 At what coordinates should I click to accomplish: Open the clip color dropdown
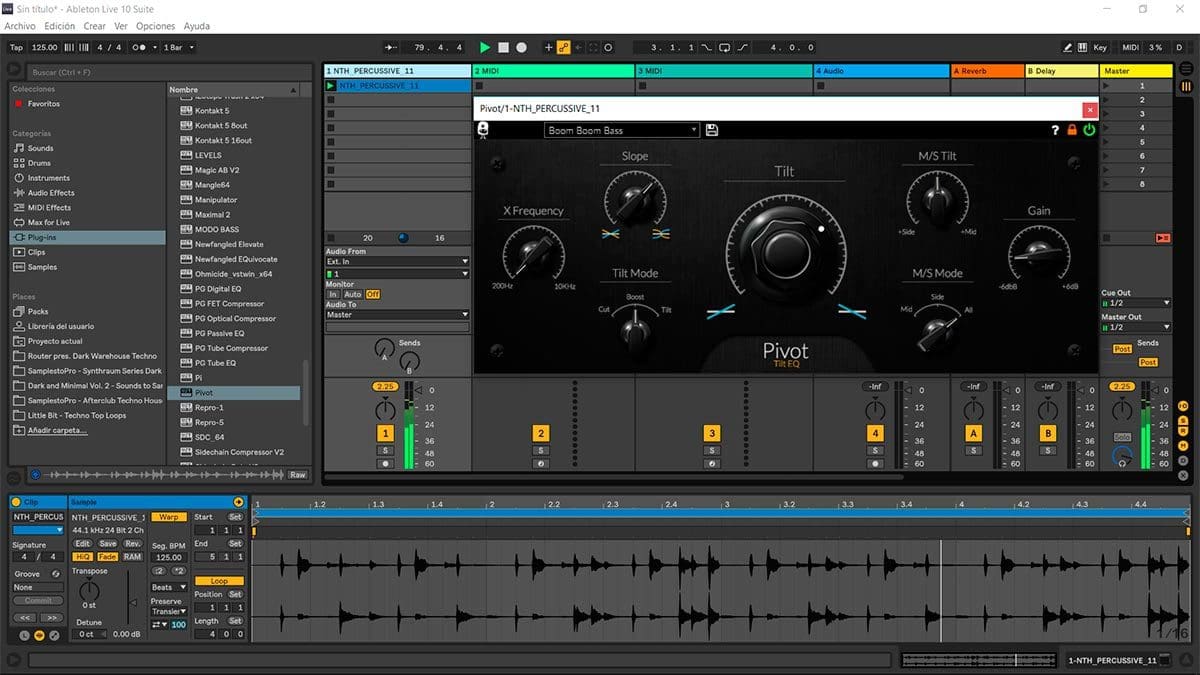click(38, 530)
